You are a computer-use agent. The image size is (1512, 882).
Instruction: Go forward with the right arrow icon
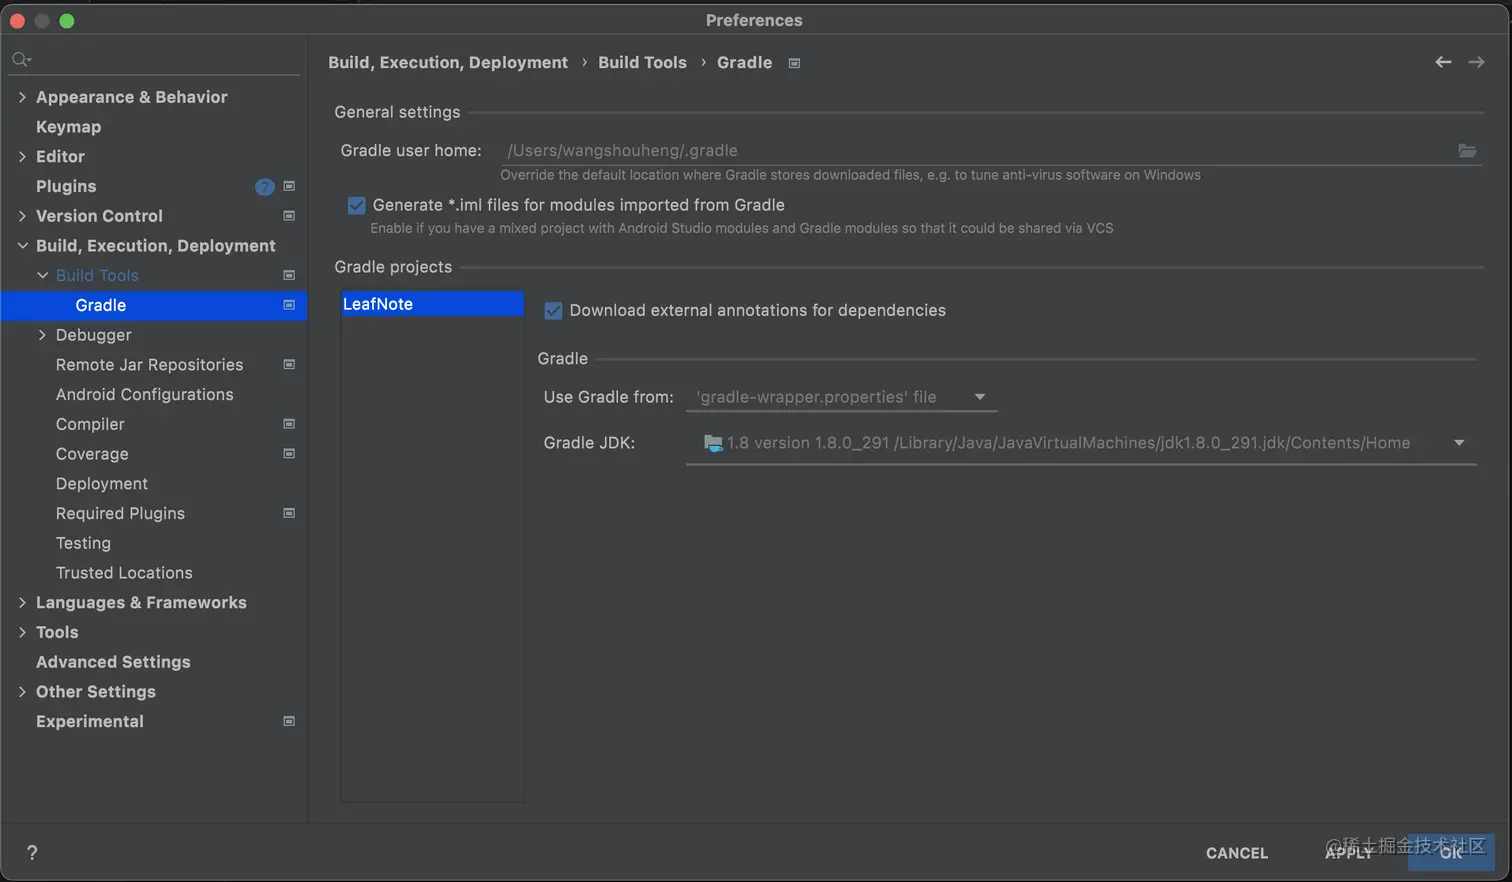click(x=1476, y=62)
